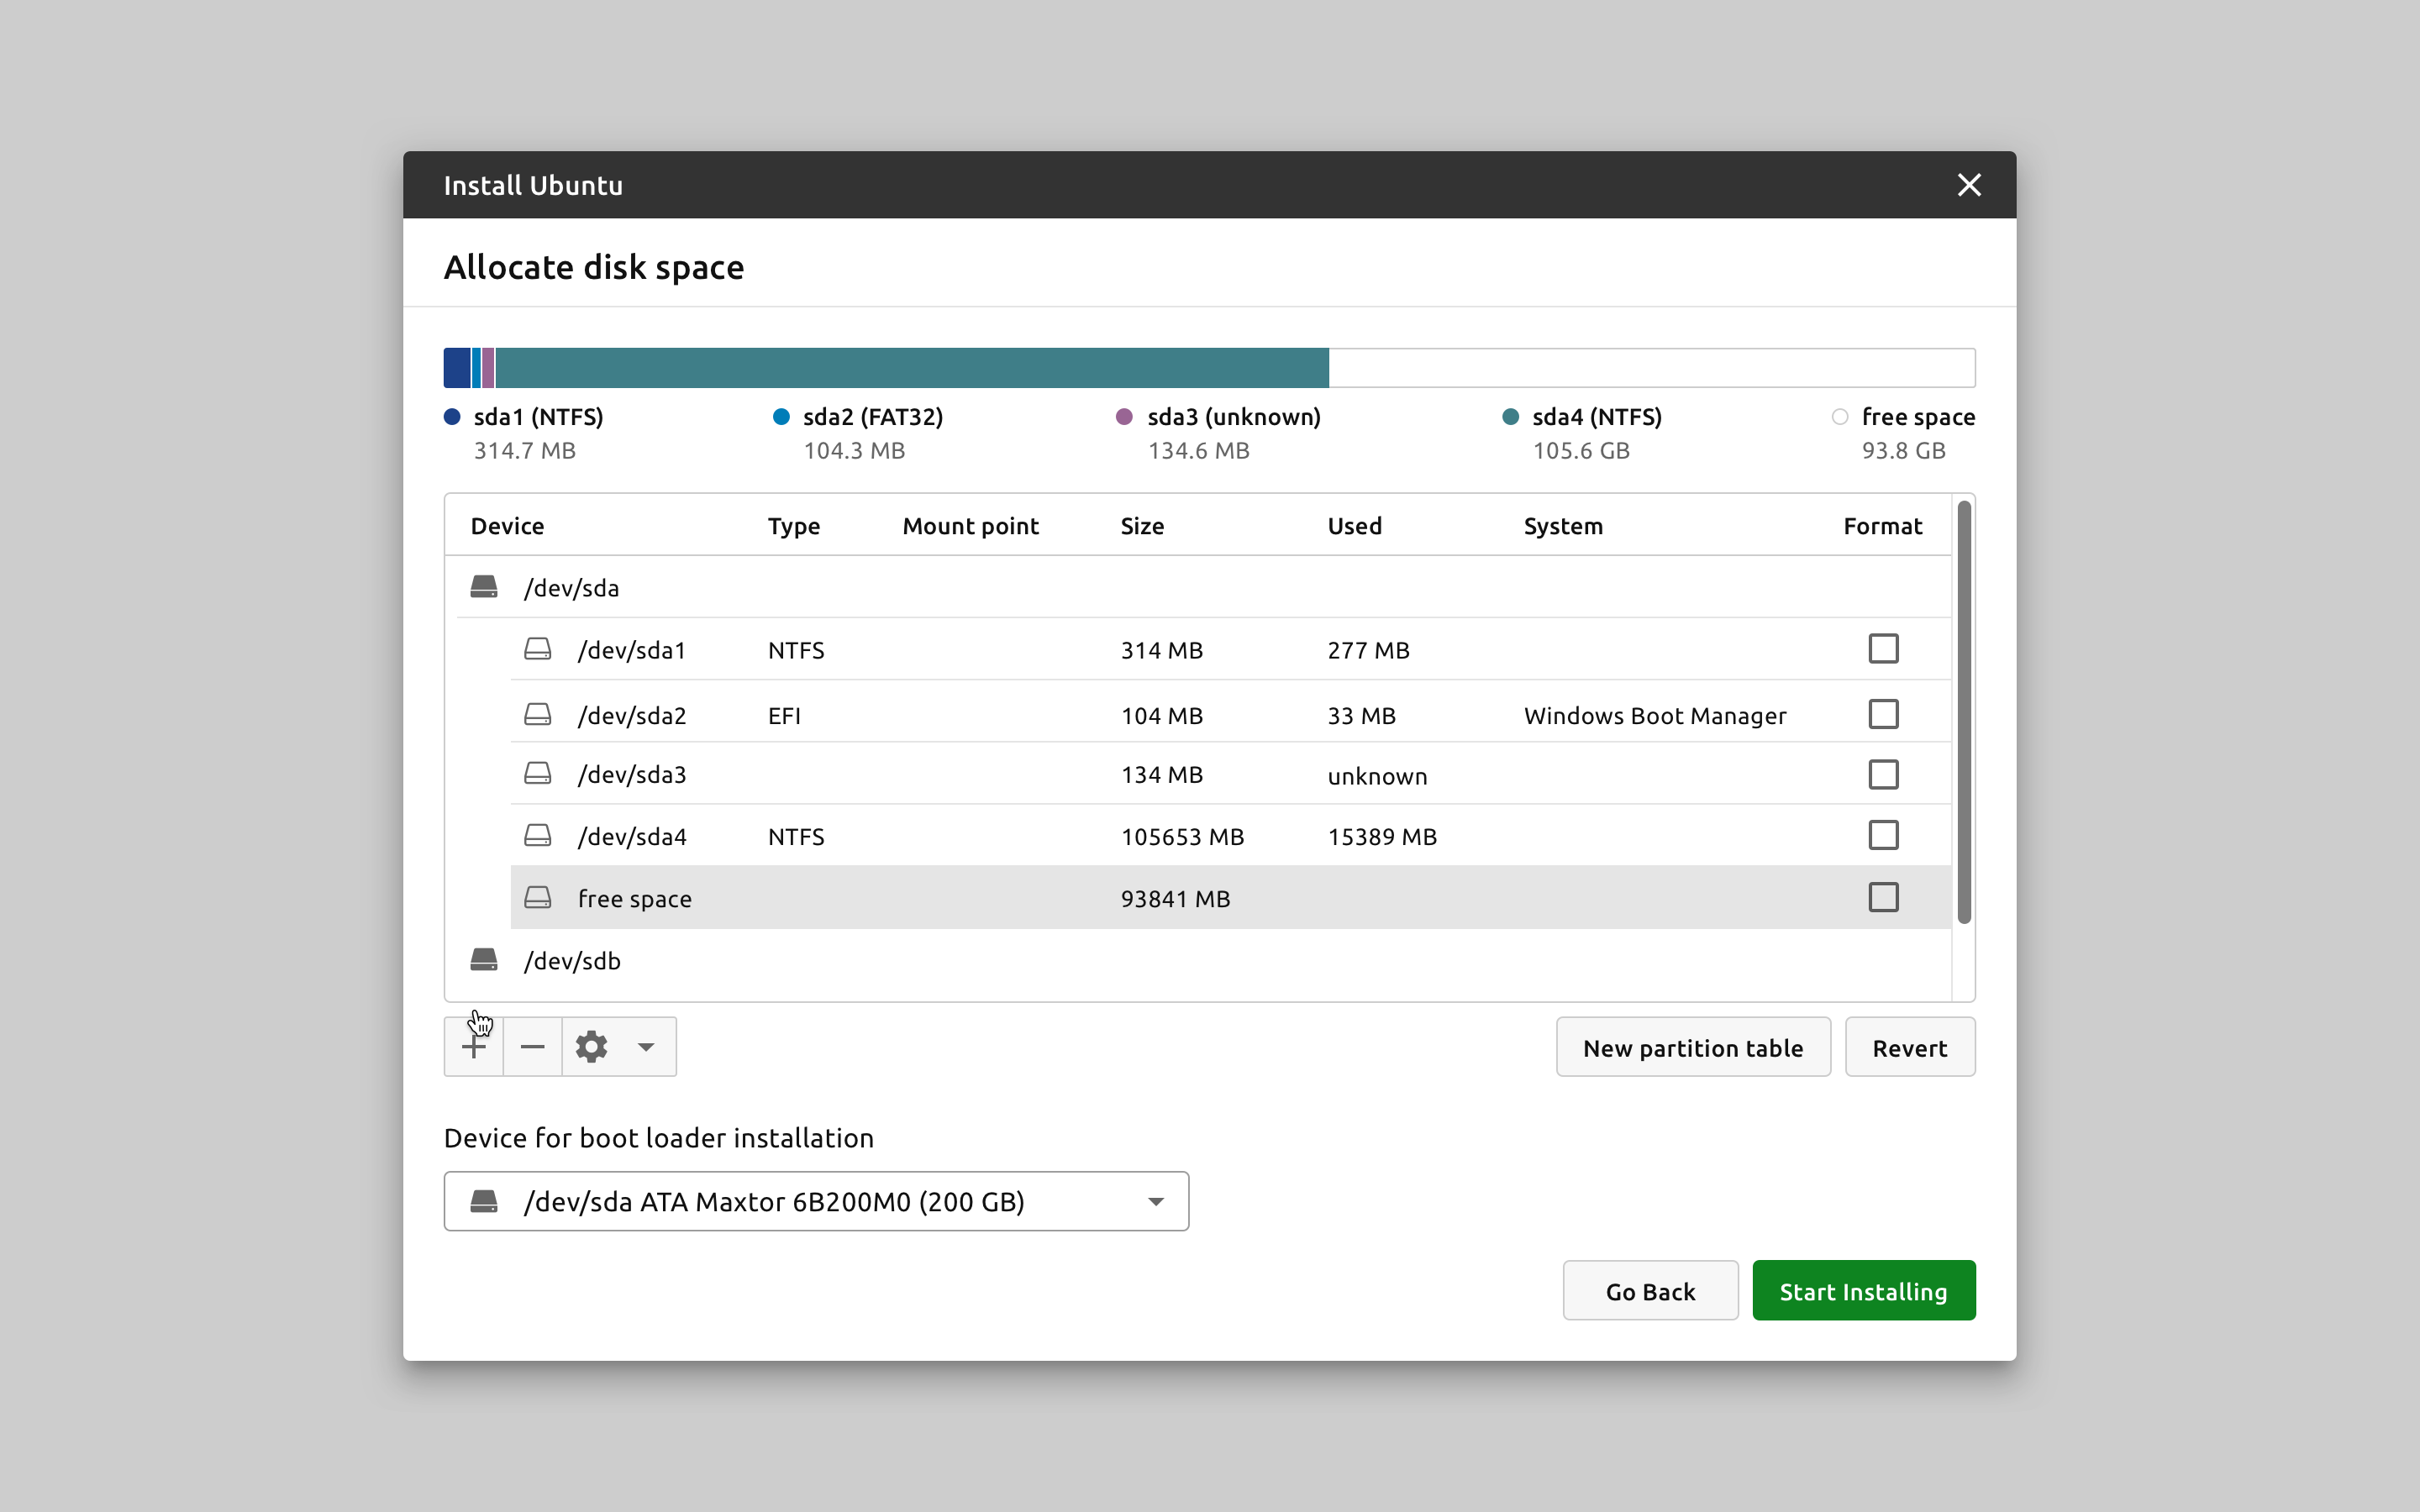This screenshot has height=1512, width=2420.
Task: Click the free space row drive icon
Action: pos(538,898)
